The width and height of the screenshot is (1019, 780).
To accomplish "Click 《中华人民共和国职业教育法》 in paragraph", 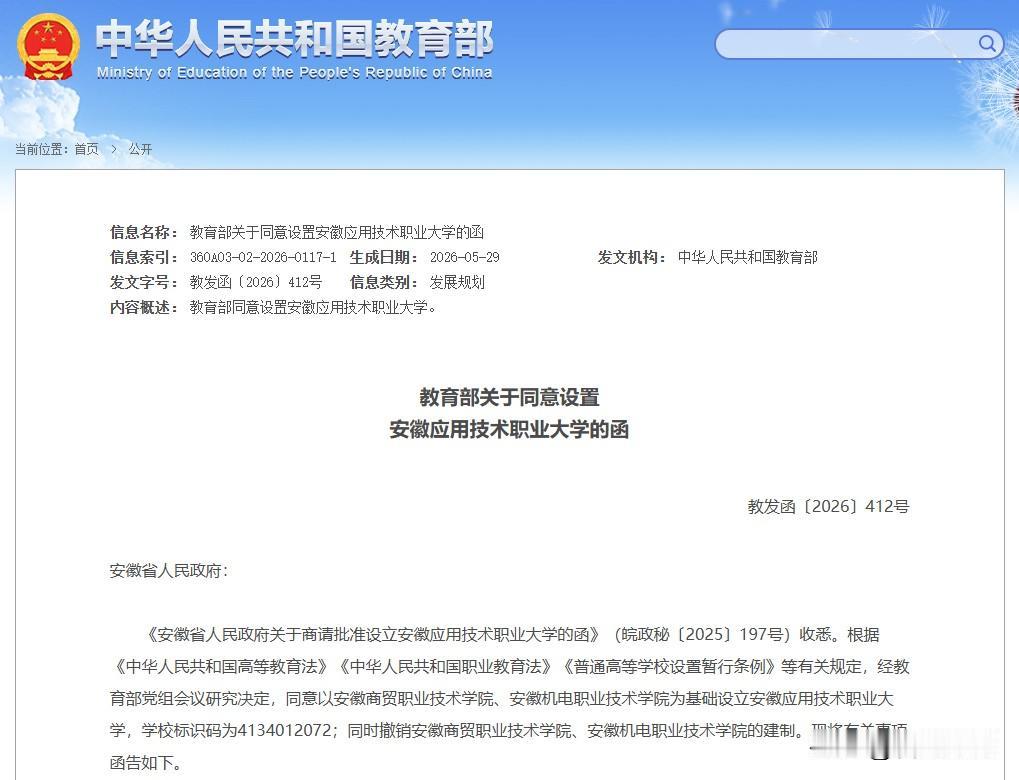I will [446, 667].
